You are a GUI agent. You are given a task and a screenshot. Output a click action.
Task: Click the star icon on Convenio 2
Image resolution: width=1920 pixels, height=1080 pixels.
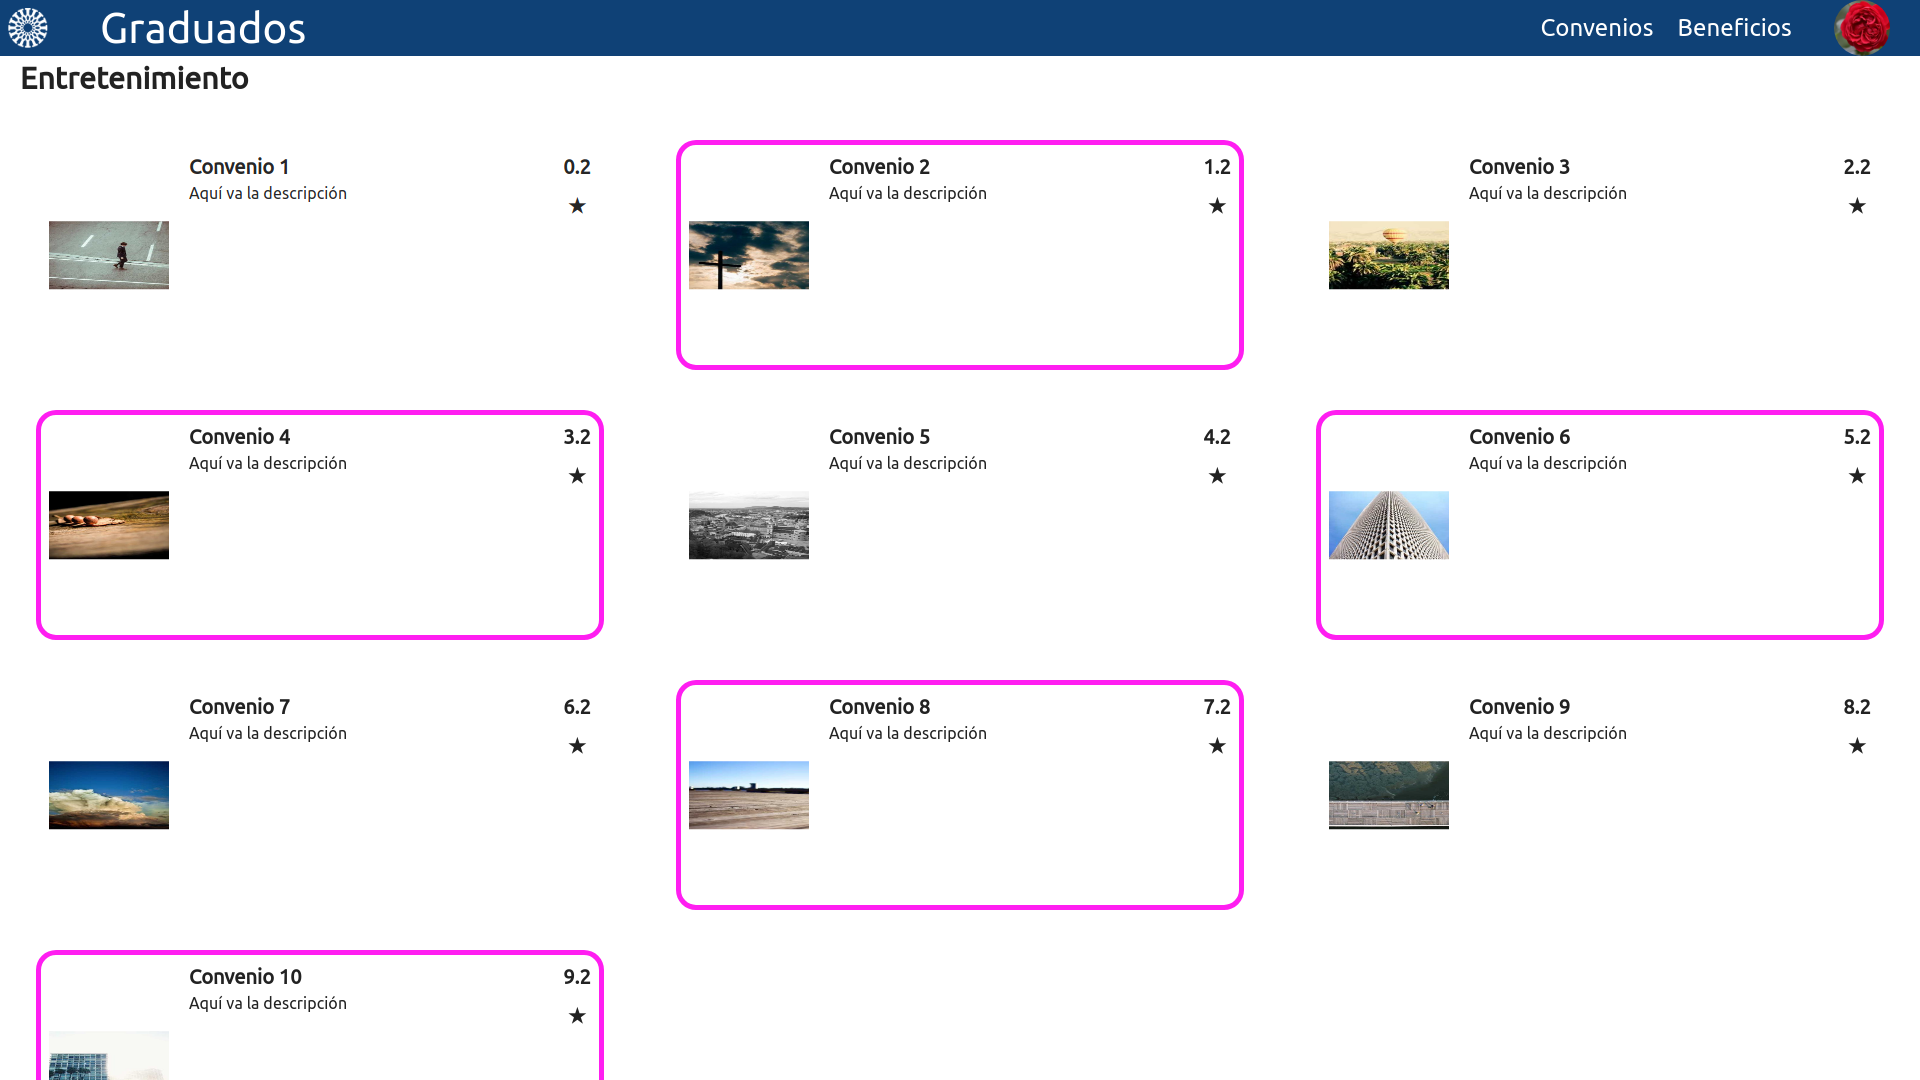coord(1217,206)
